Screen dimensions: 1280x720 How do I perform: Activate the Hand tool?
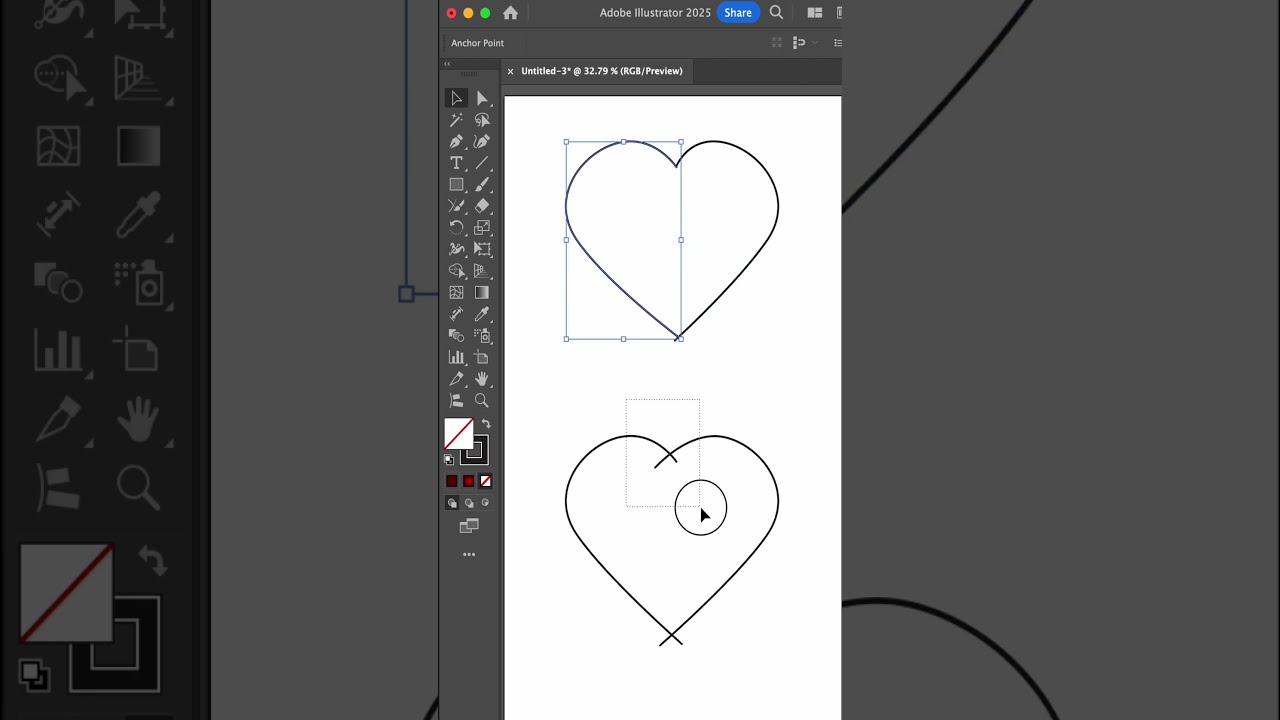(482, 379)
